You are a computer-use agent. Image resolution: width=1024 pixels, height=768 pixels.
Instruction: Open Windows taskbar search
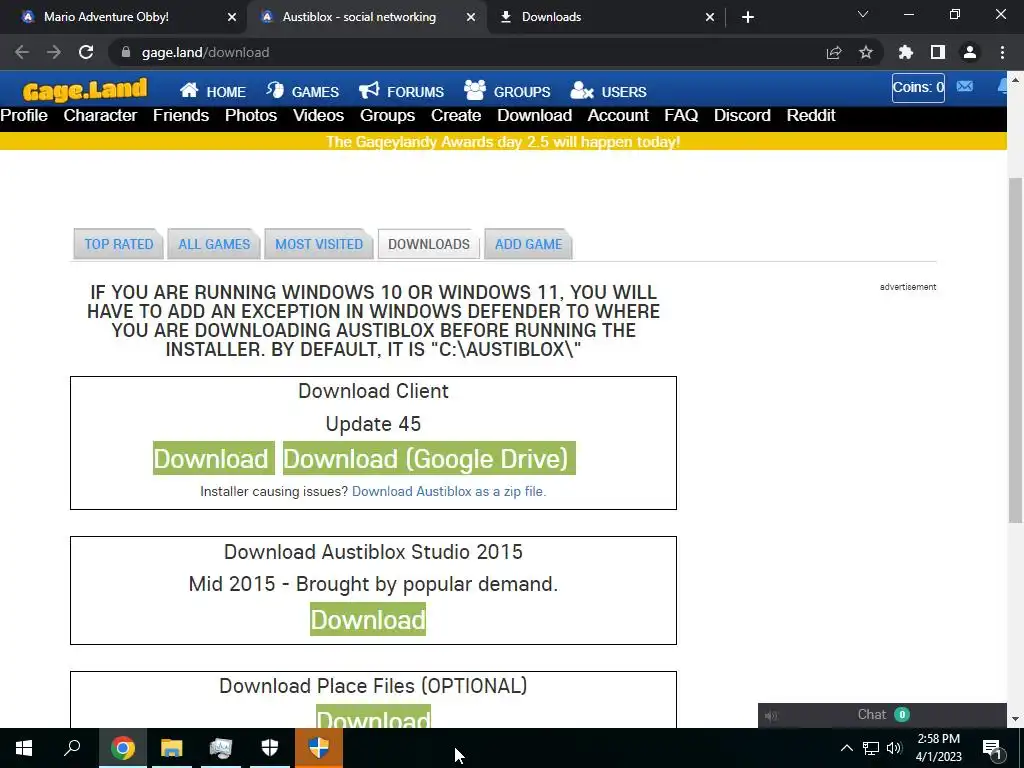[72, 748]
